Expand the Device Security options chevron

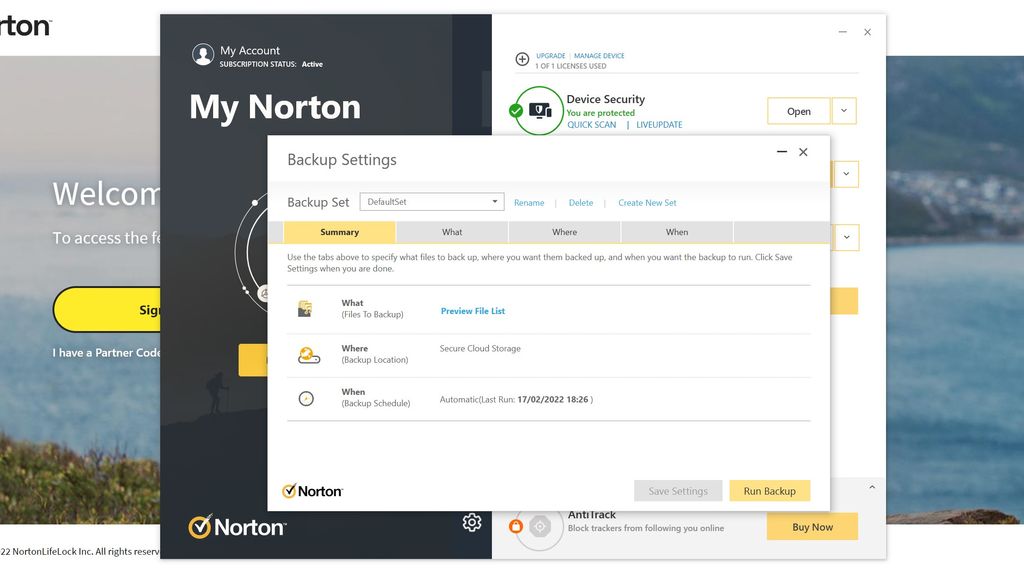point(844,110)
